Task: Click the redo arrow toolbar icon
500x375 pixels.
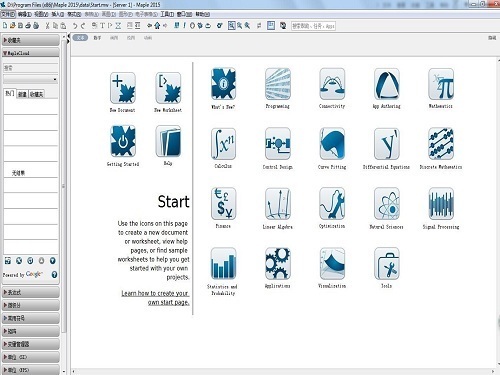Action: [83, 26]
